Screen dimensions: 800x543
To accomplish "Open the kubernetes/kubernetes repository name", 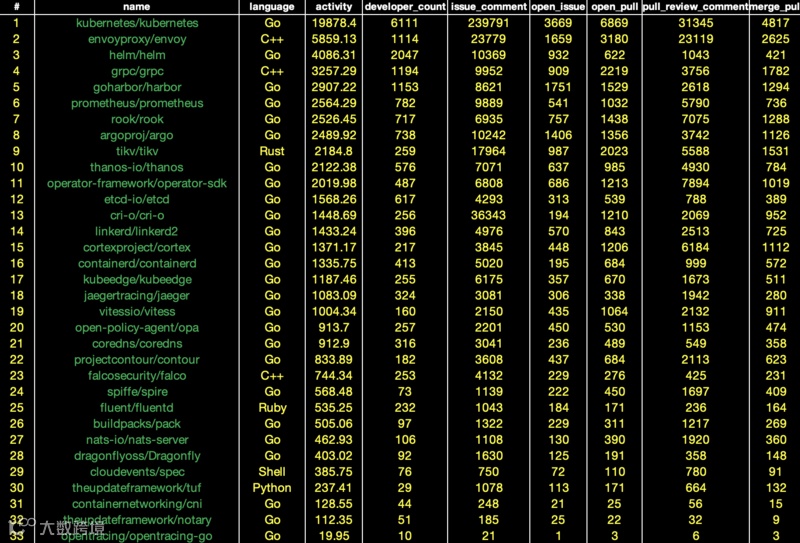I will point(137,23).
